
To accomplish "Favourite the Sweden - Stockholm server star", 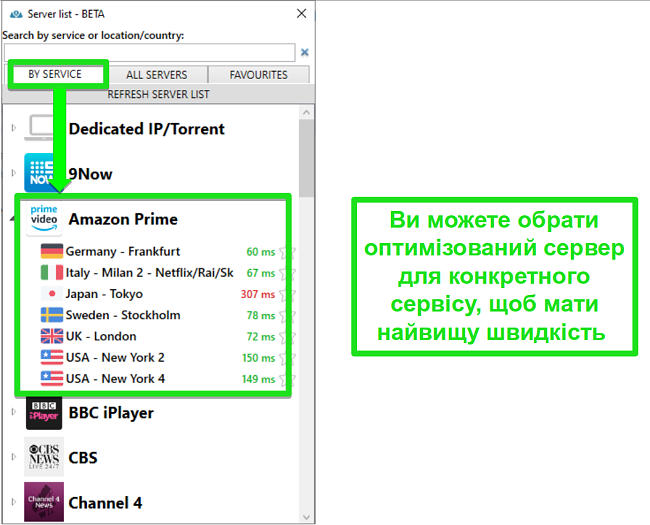I will coord(287,315).
